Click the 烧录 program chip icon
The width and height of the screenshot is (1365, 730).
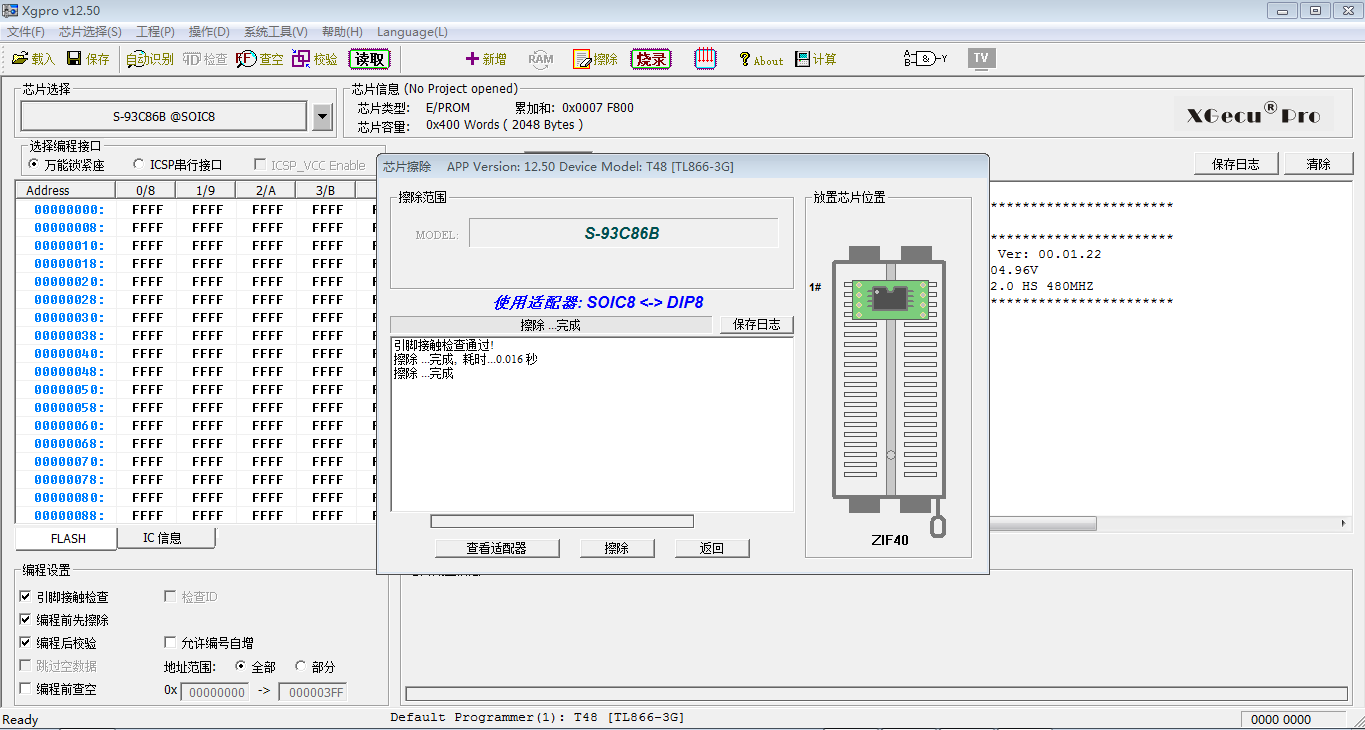coord(651,59)
